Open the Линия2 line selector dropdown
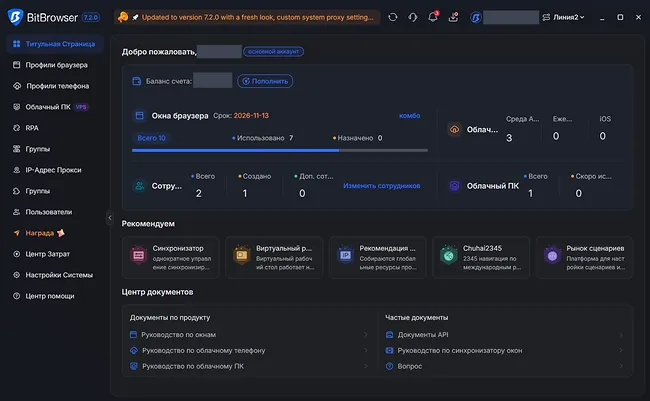This screenshot has width=650, height=401. [x=564, y=17]
